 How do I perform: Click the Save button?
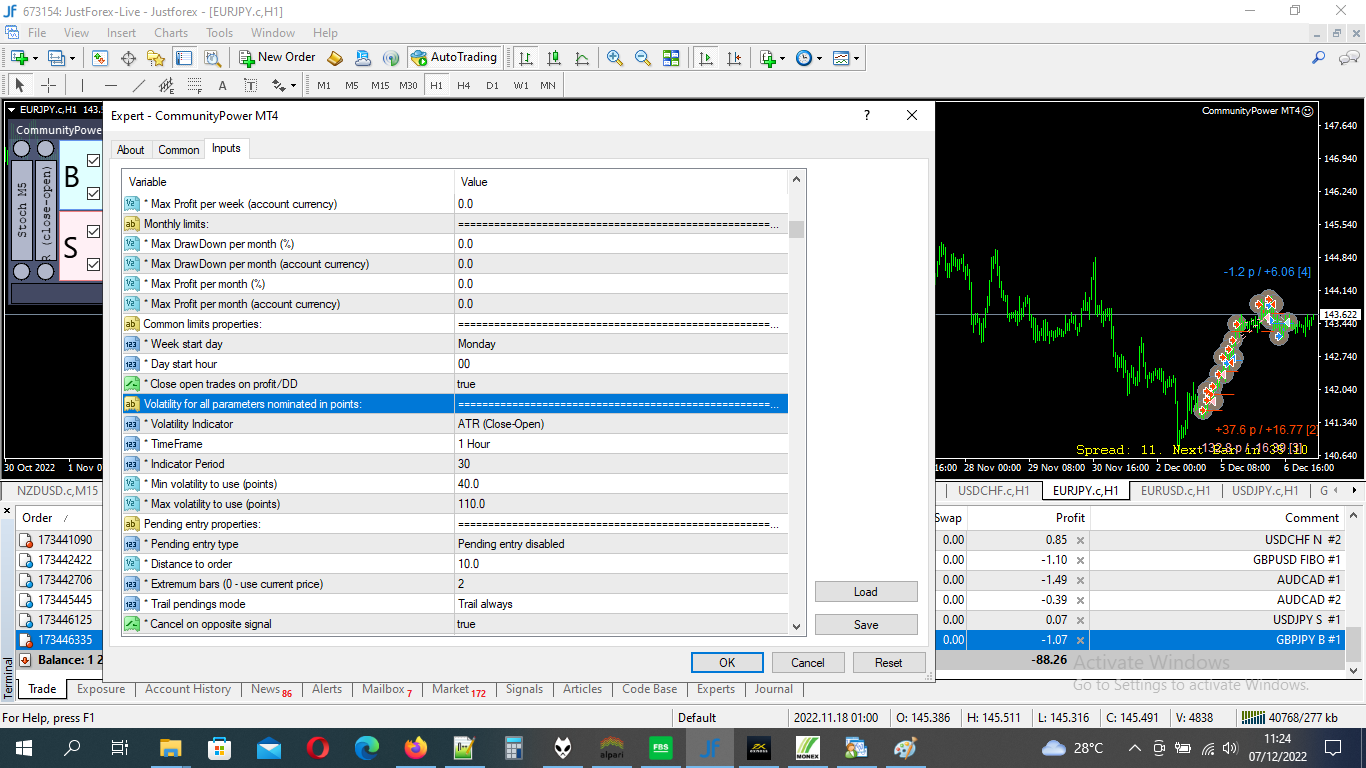pyautogui.click(x=866, y=624)
